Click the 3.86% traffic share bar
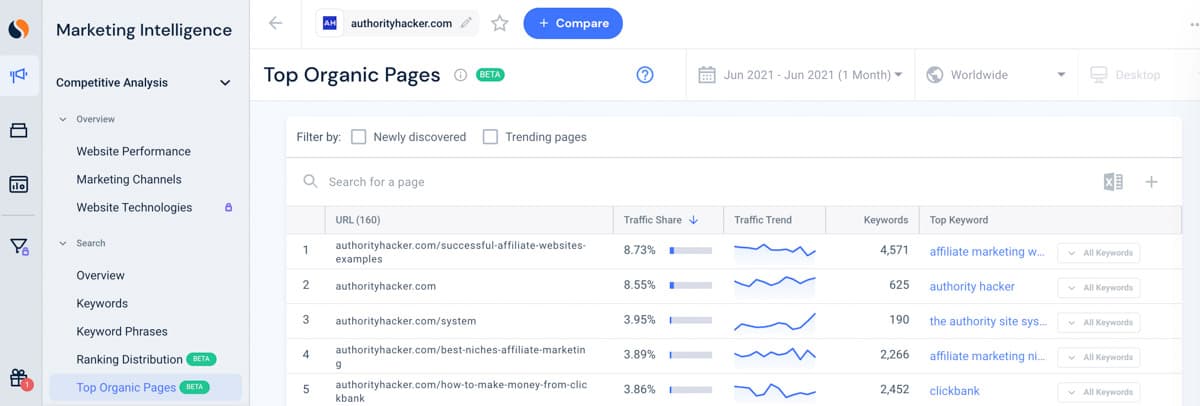Viewport: 1200px width, 406px height. pyautogui.click(x=690, y=391)
